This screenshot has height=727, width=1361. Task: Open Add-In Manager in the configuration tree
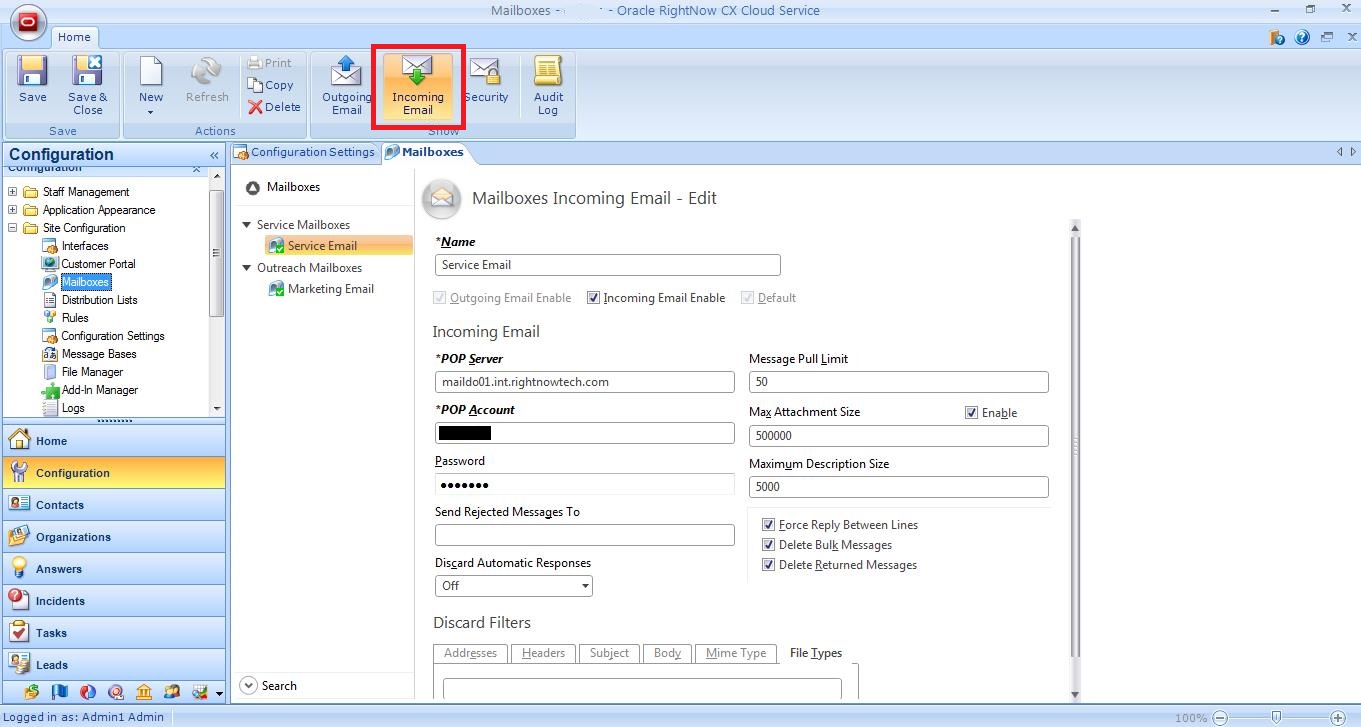(99, 390)
